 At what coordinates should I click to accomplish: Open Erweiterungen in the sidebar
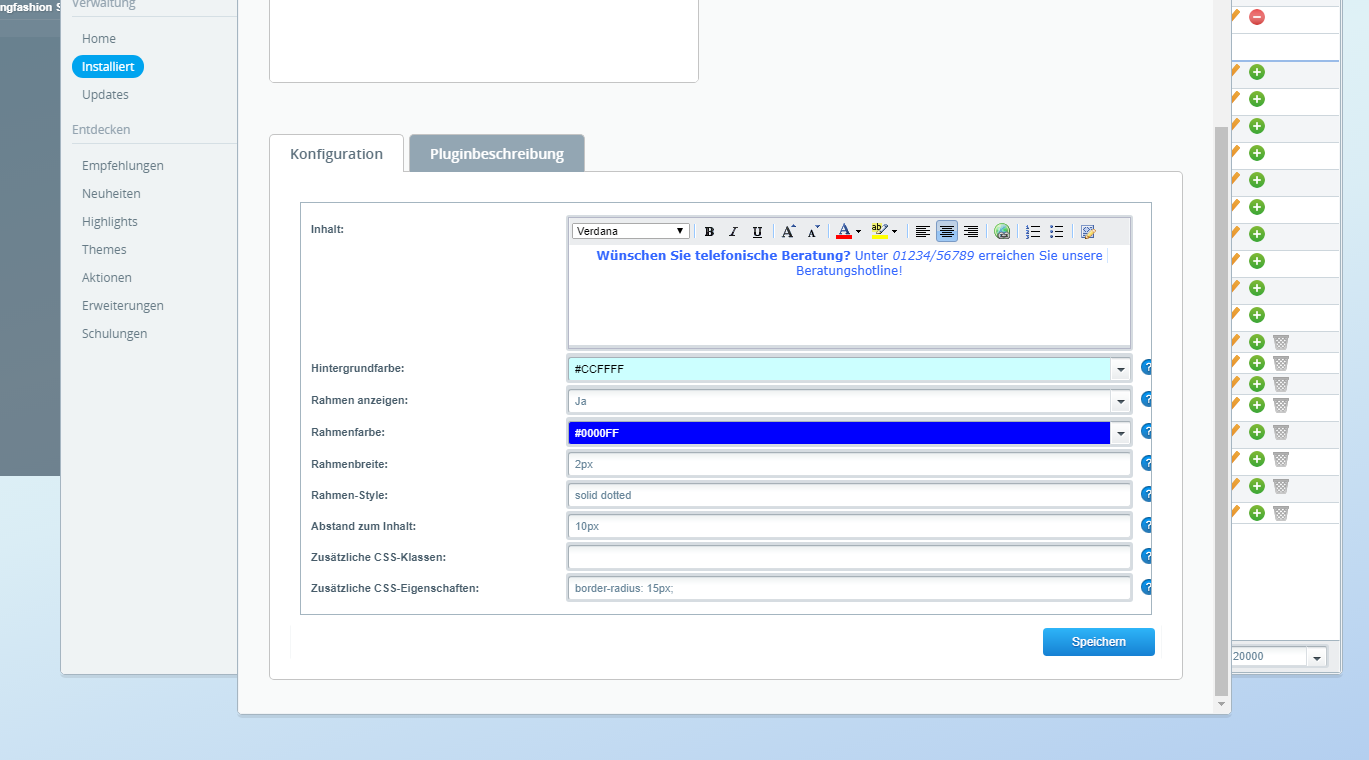123,306
